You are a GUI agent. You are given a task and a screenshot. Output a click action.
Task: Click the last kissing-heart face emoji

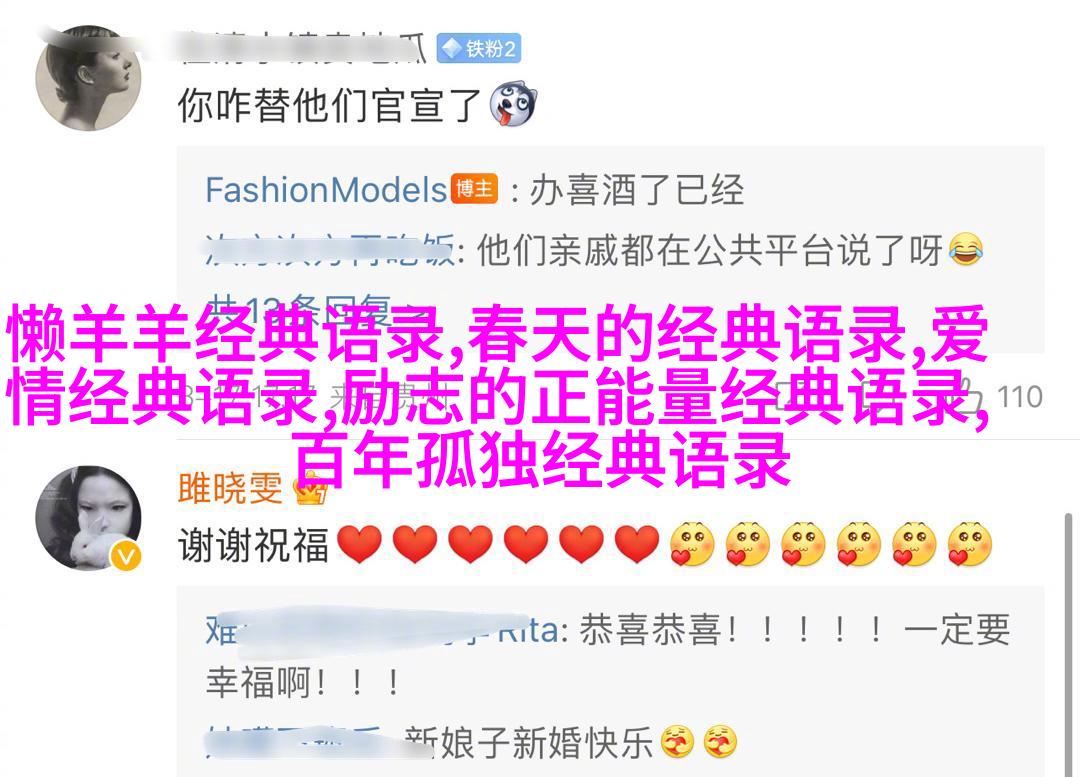tap(969, 545)
